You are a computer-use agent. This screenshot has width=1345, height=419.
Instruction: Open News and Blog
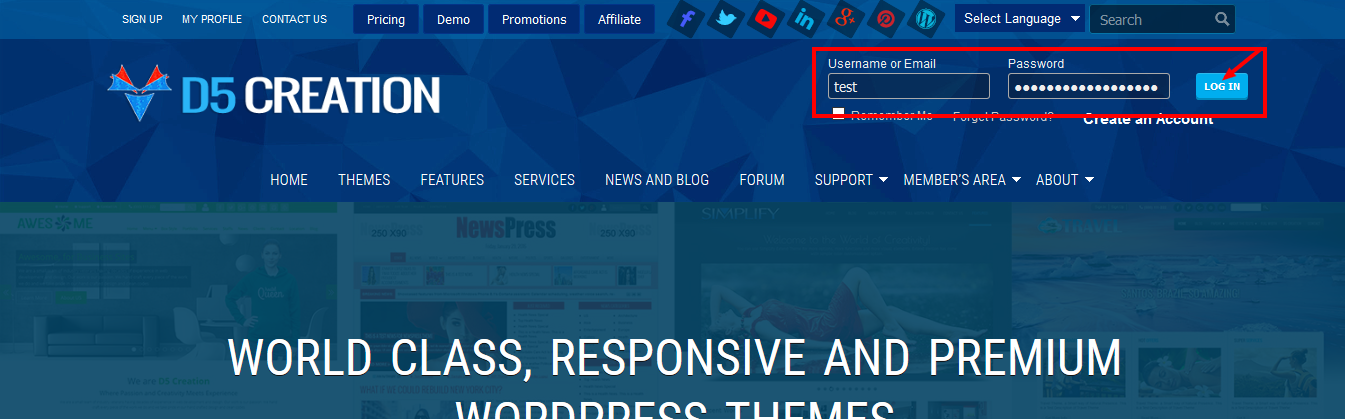[657, 180]
